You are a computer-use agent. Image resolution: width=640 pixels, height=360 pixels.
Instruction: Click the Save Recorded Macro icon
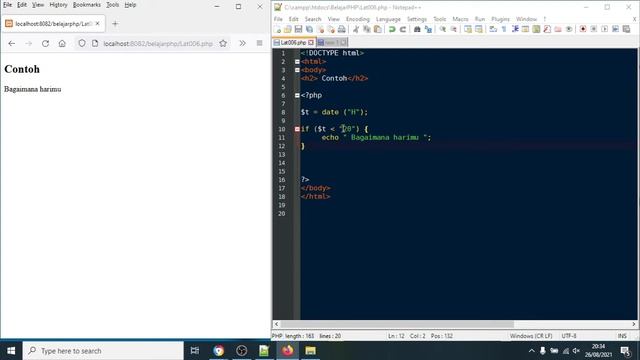[626, 29]
